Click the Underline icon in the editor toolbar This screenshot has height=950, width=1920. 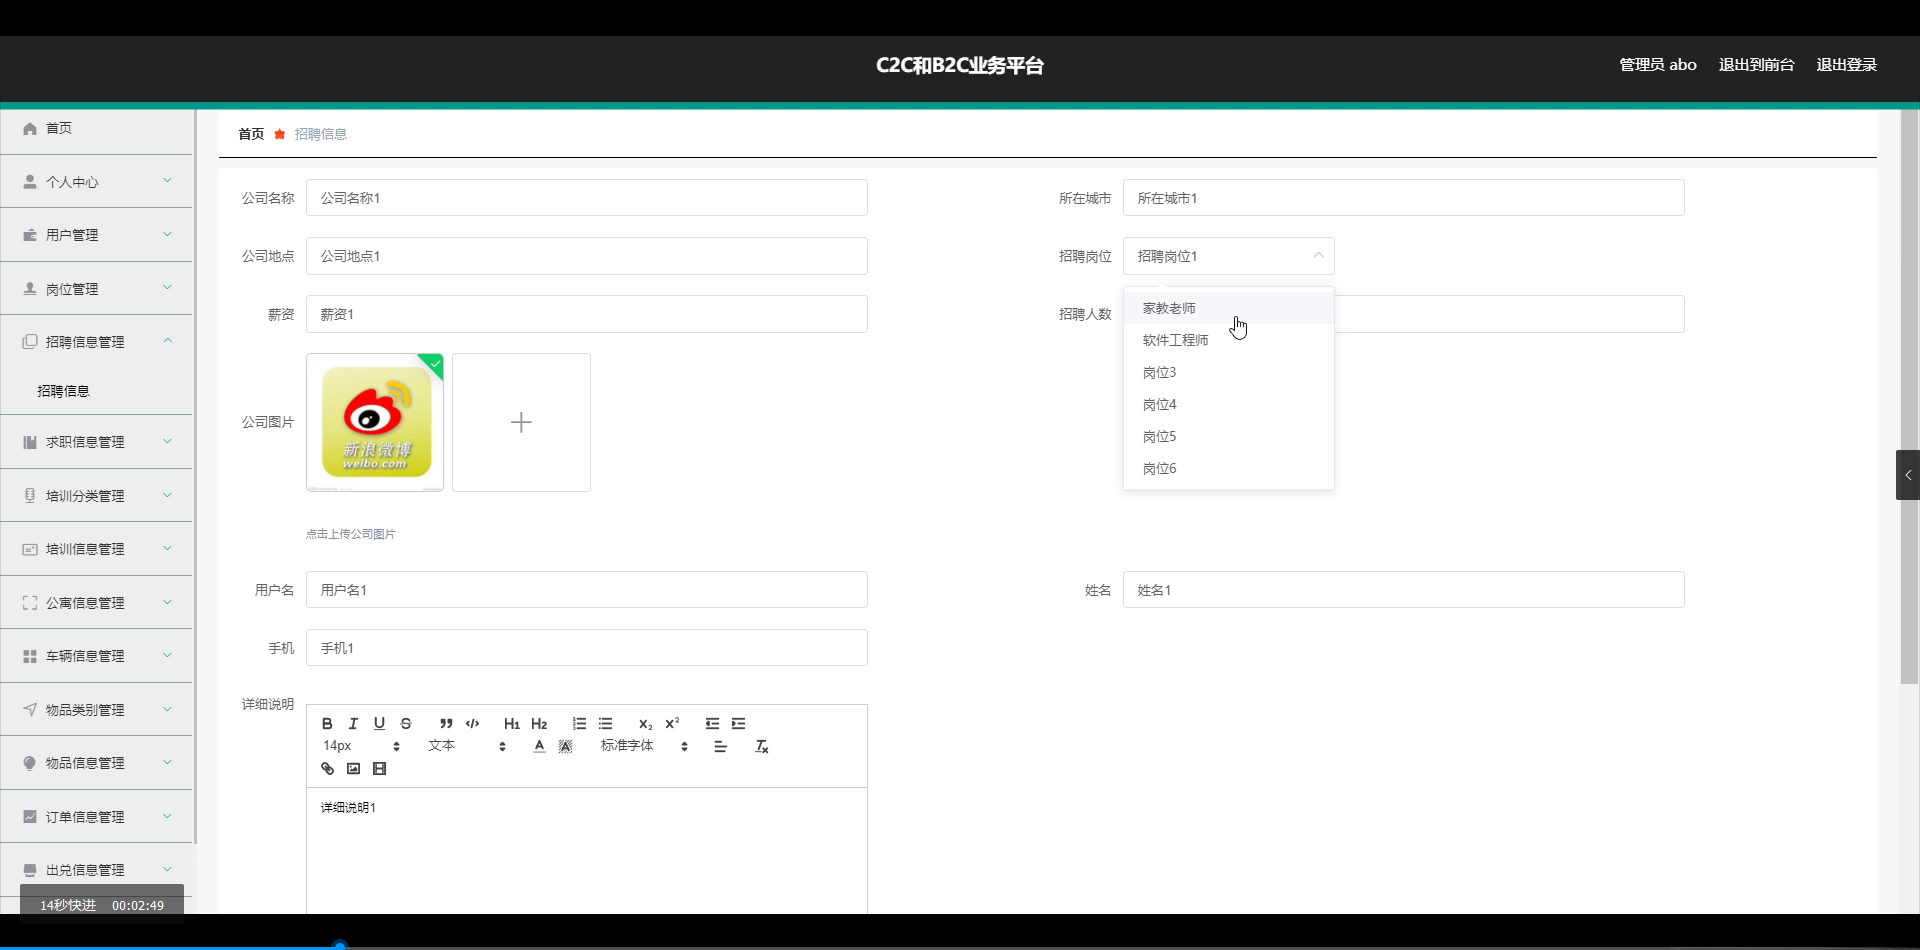click(x=379, y=724)
